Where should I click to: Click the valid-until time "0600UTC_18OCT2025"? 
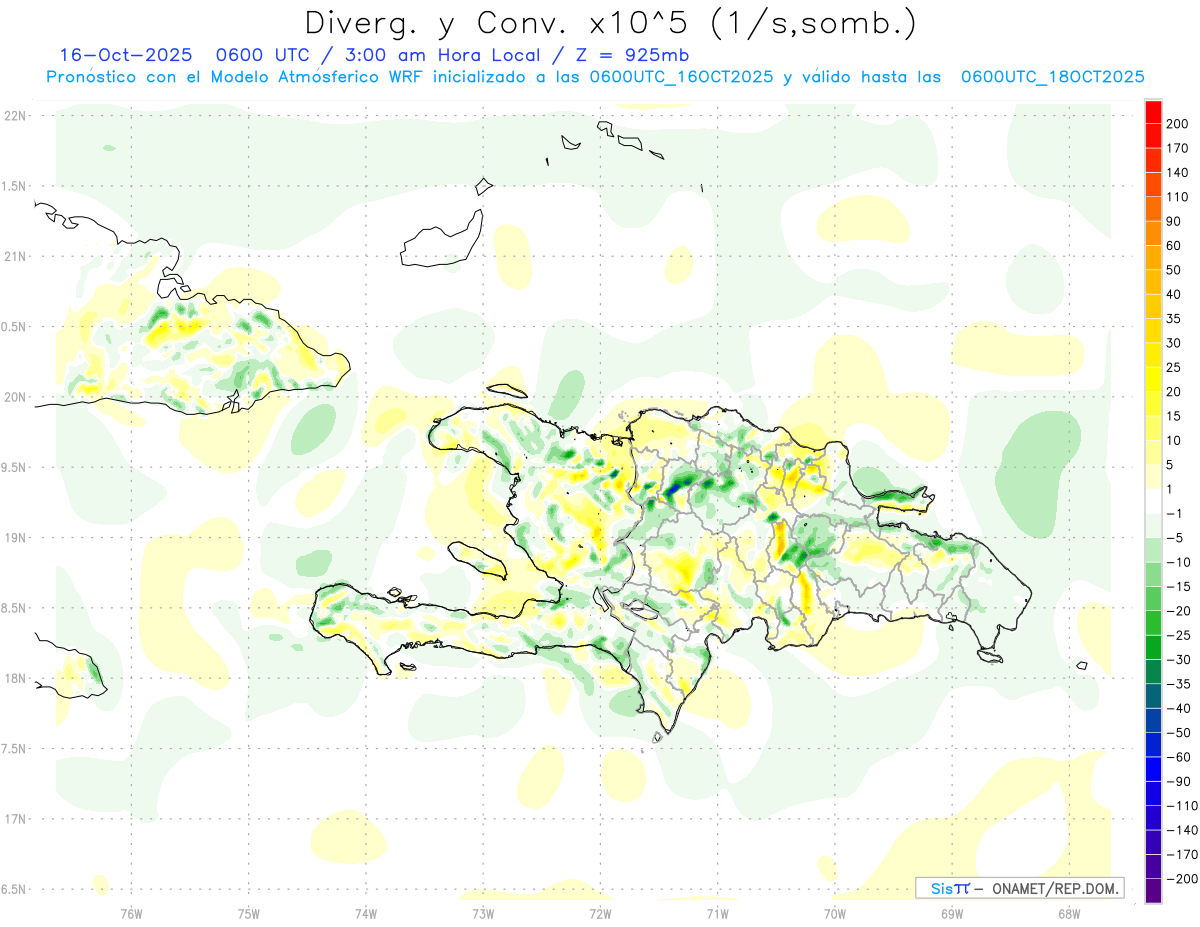[1052, 77]
